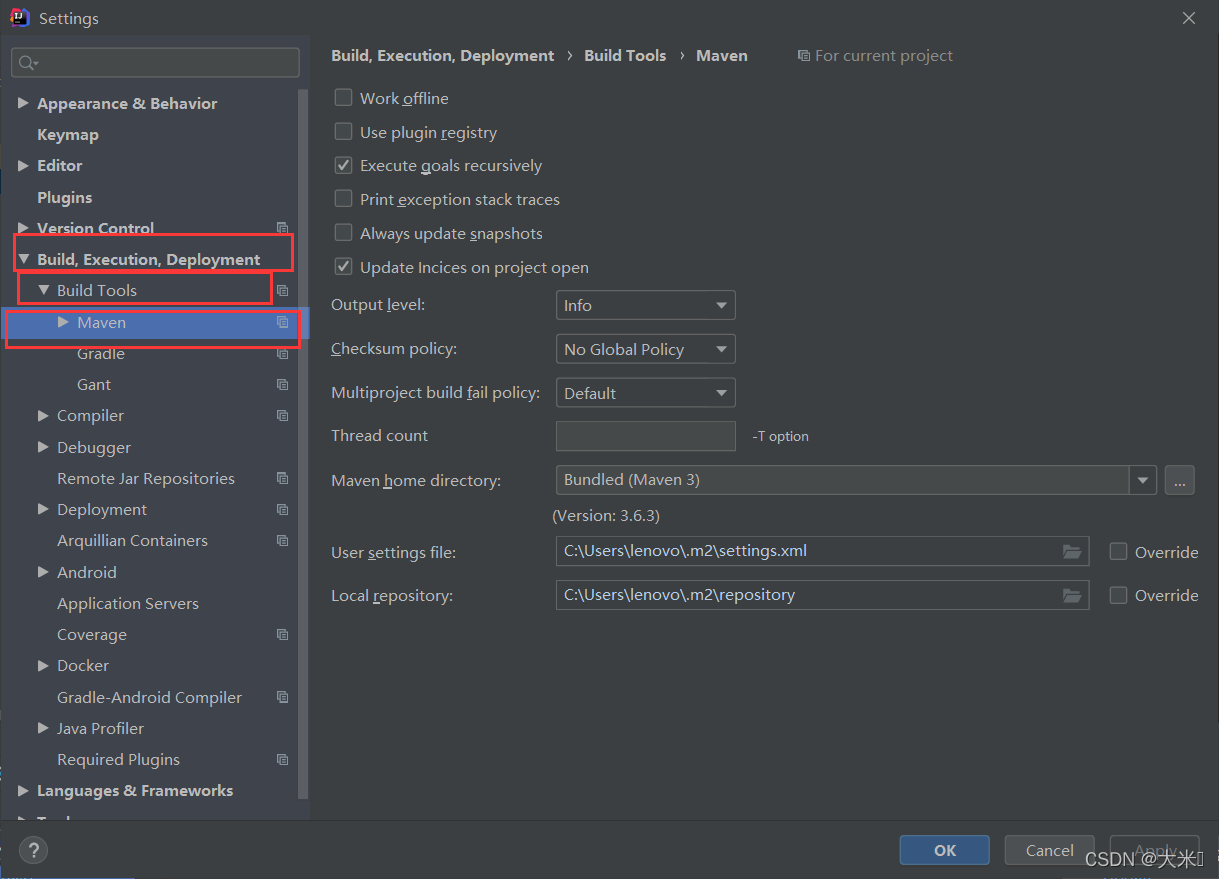Click the Thread count input field

646,436
